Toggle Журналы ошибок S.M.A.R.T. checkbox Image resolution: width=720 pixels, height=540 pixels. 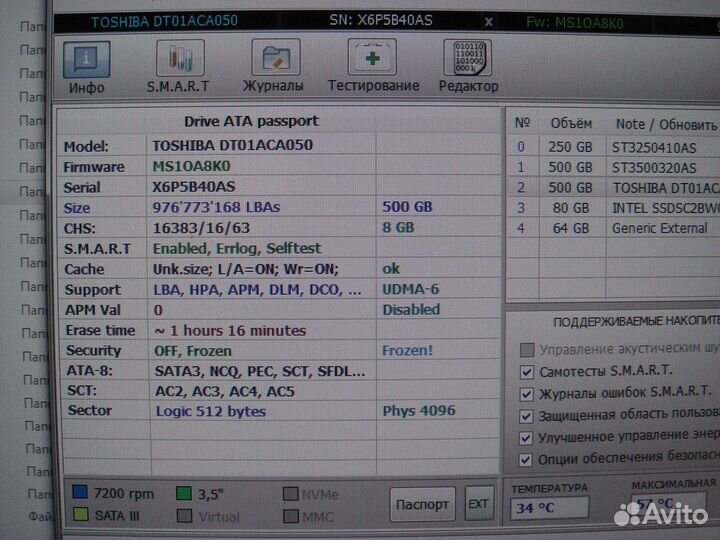point(527,394)
